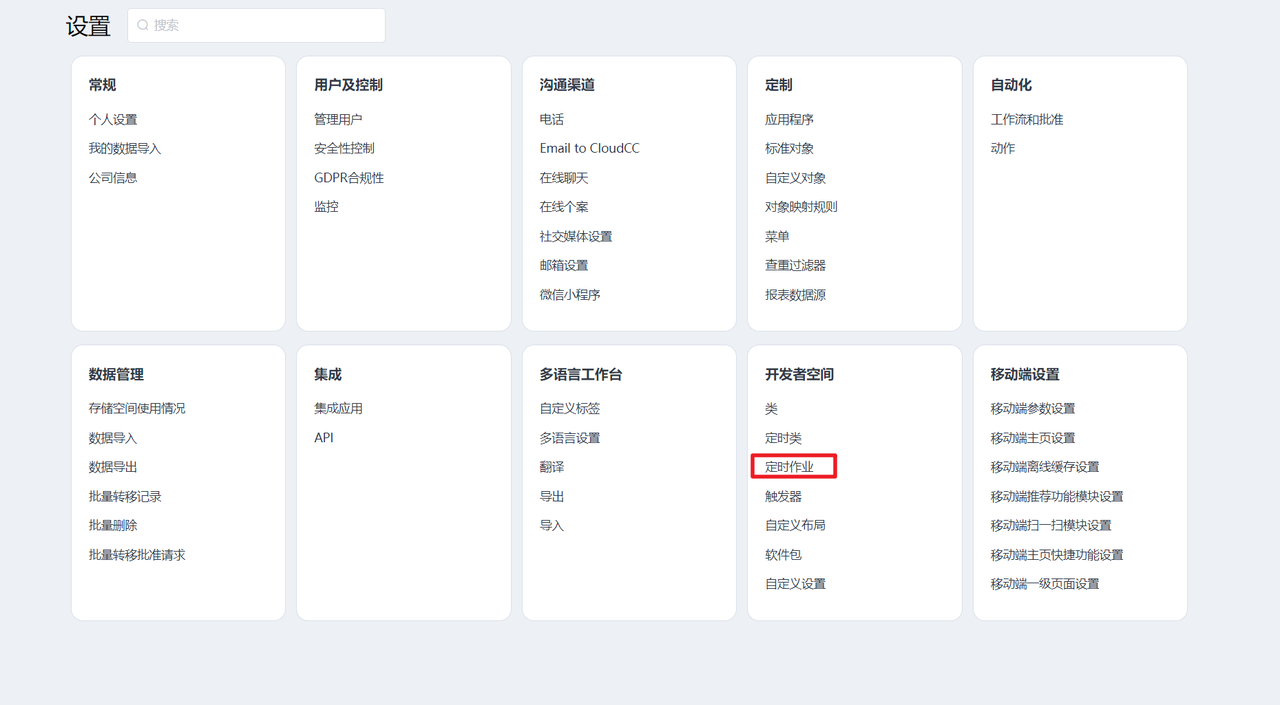This screenshot has width=1280, height=705.
Task: Open 公司信息 link
Action: 113,178
